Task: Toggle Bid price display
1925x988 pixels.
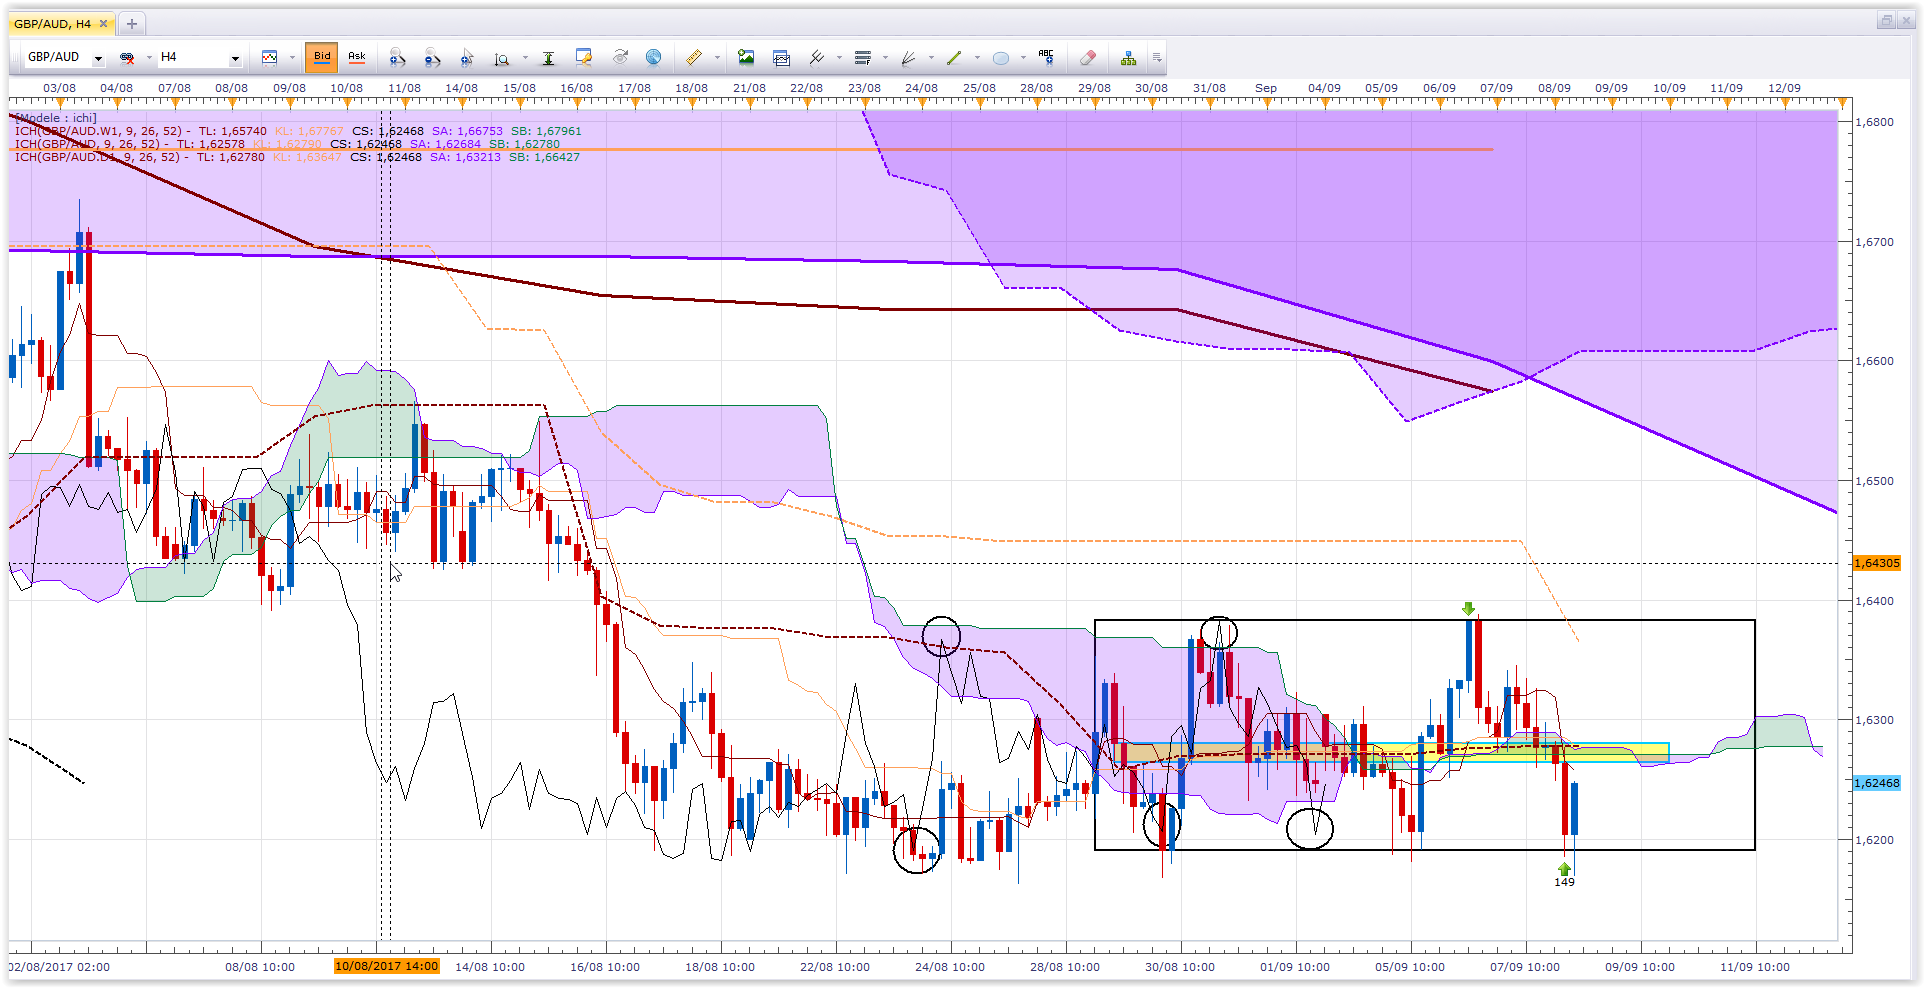Action: [322, 57]
